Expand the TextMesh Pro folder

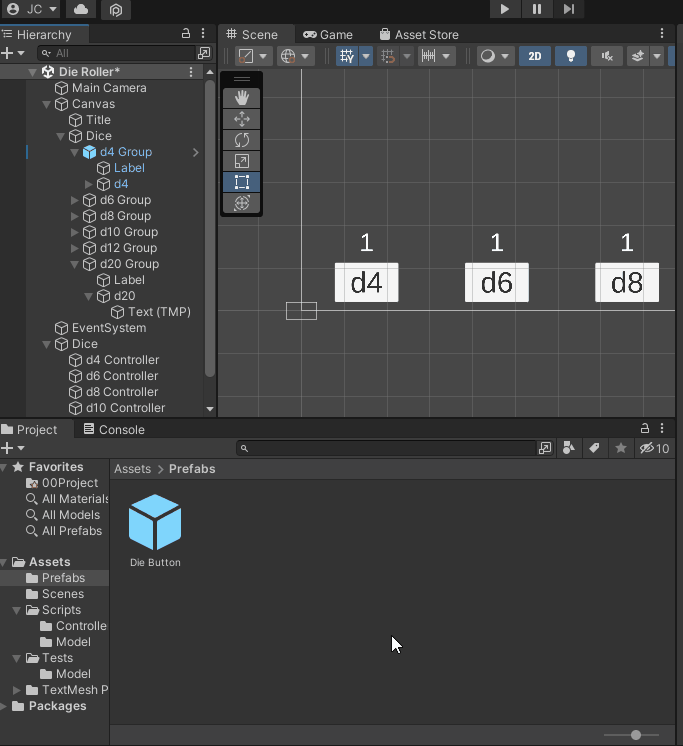pos(17,690)
